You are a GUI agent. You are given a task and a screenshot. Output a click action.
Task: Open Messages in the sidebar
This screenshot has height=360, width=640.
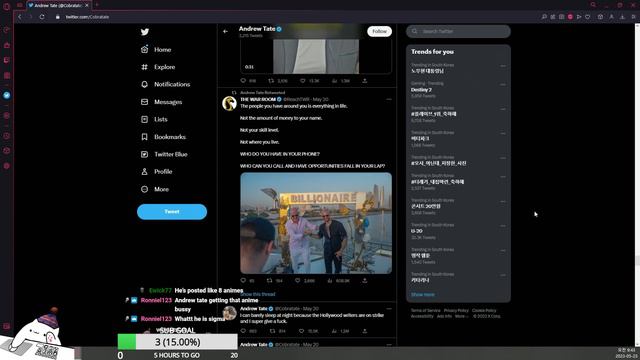click(x=161, y=102)
